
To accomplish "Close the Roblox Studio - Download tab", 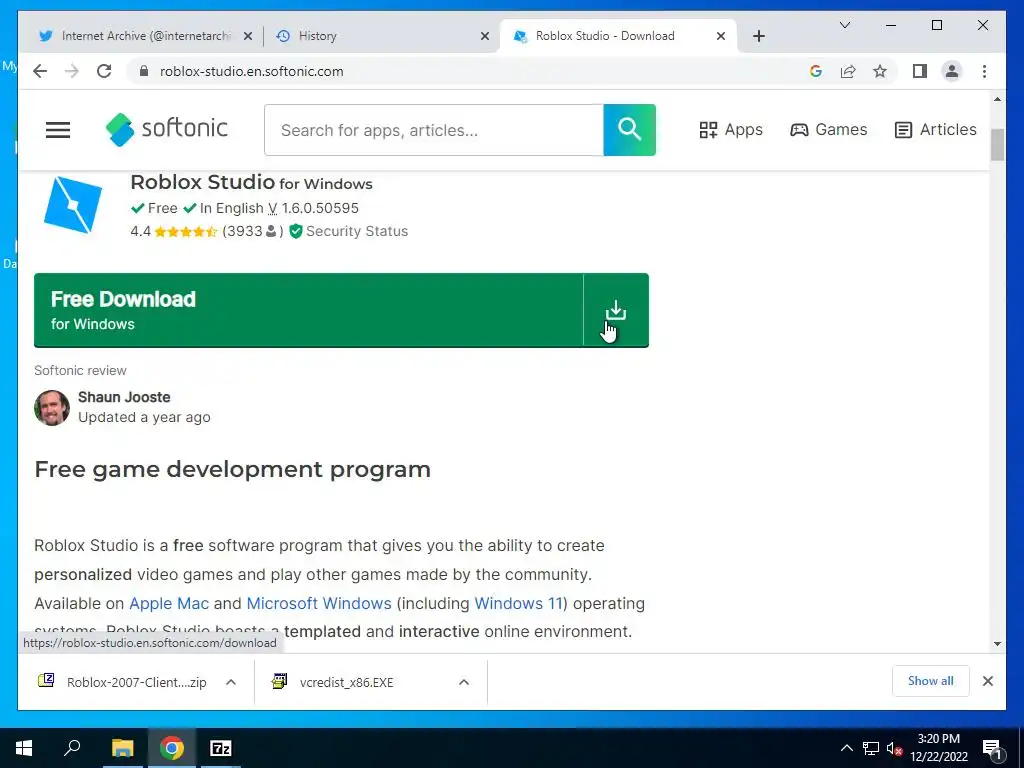I will point(721,36).
